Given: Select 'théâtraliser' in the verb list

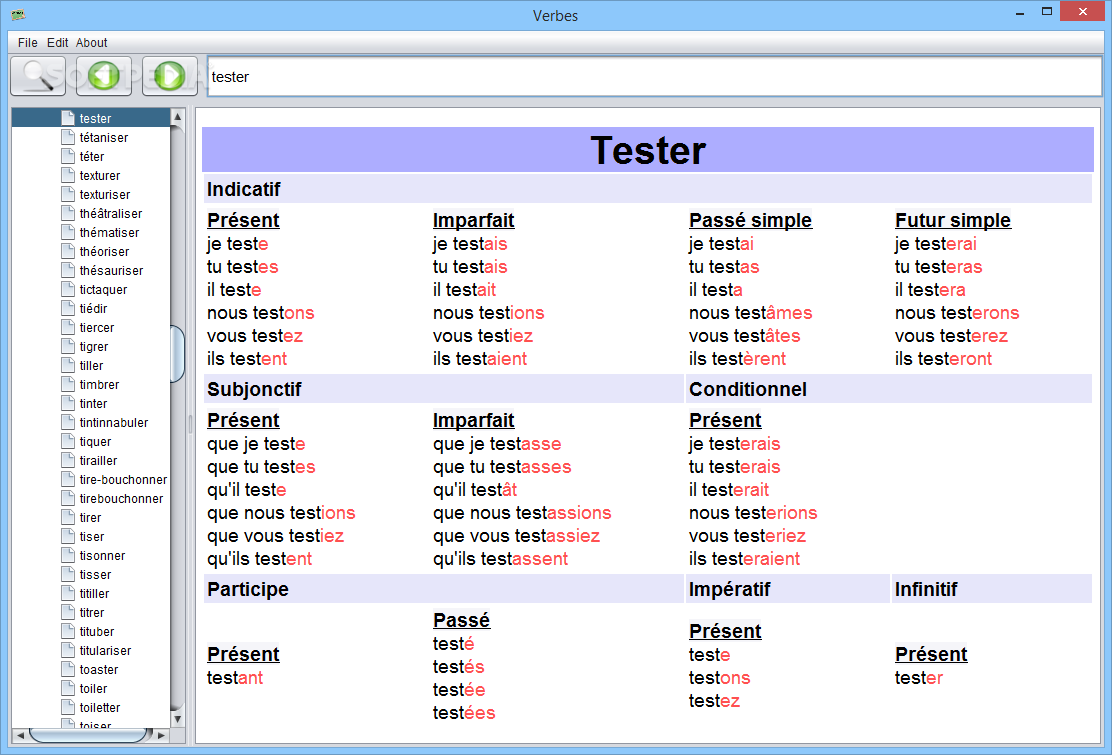Looking at the screenshot, I should [x=111, y=213].
